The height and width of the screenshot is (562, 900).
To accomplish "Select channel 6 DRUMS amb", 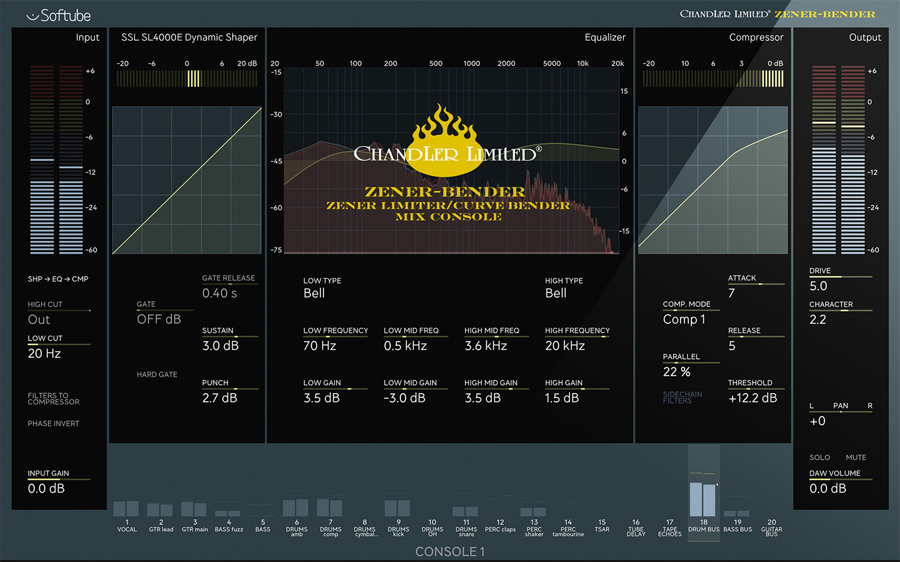I will pyautogui.click(x=296, y=528).
